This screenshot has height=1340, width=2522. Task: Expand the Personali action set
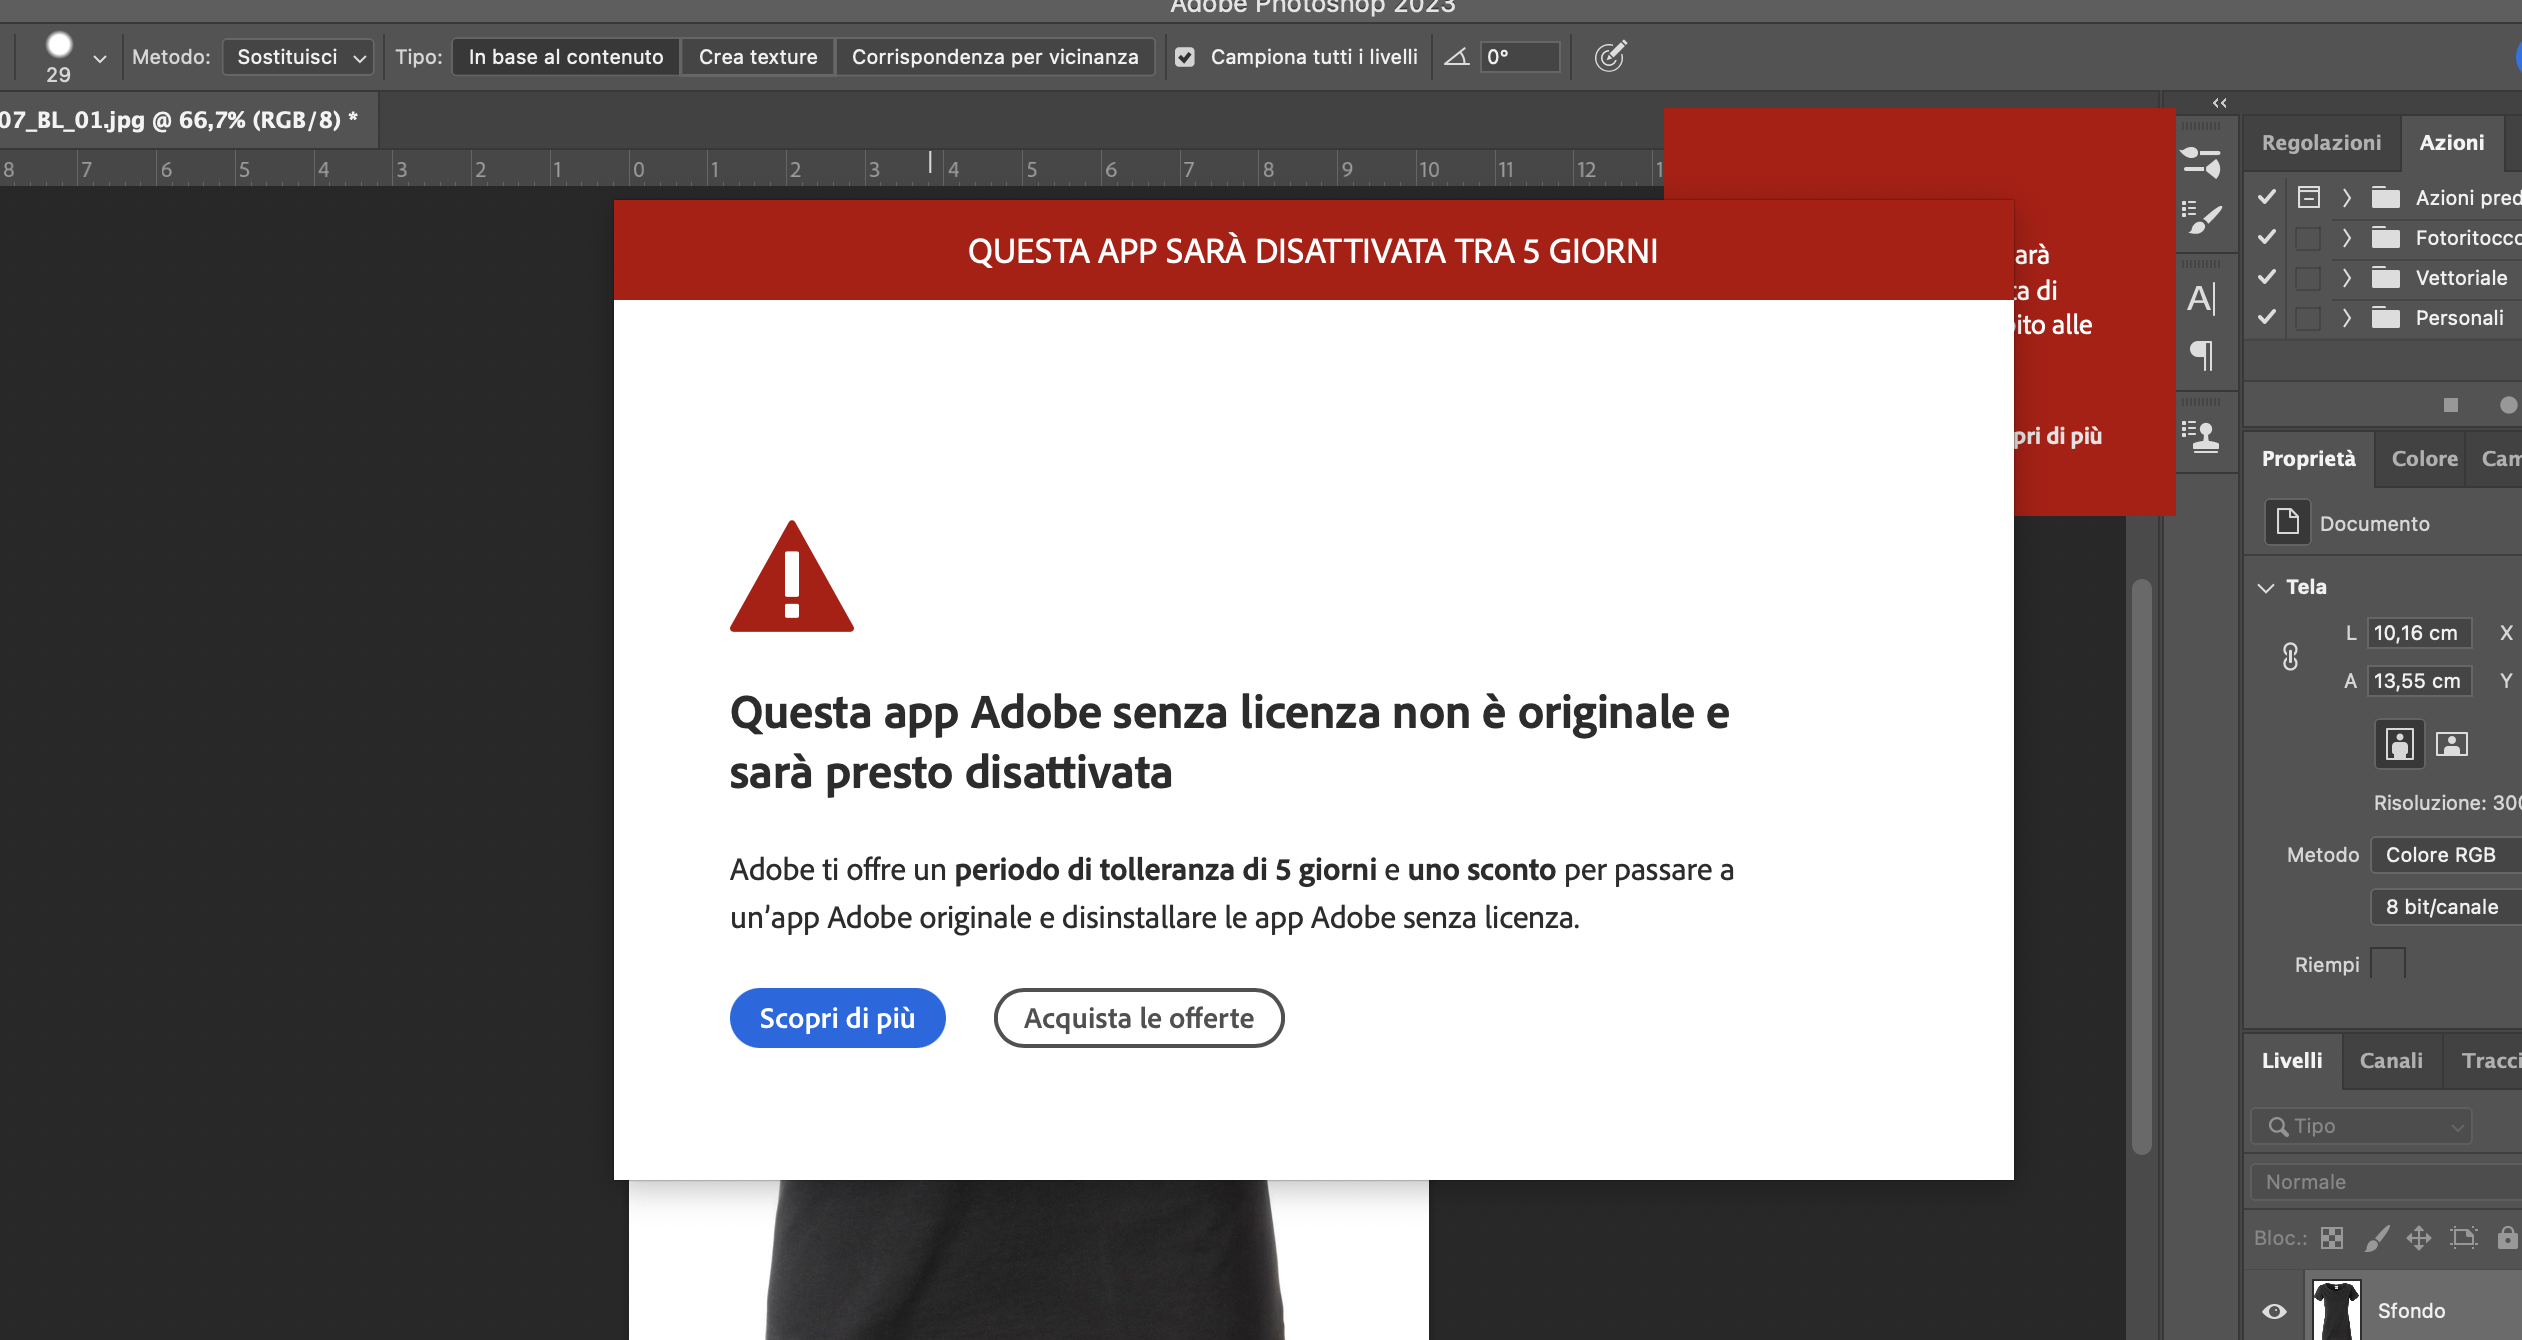point(2346,318)
